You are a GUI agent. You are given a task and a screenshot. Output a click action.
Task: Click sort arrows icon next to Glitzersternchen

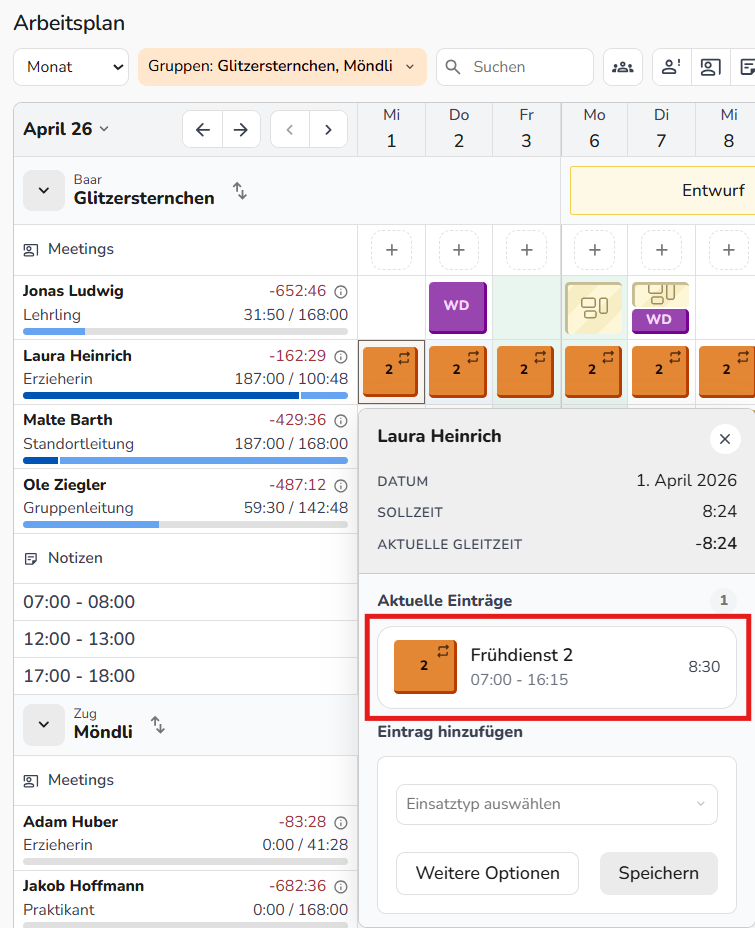point(240,190)
